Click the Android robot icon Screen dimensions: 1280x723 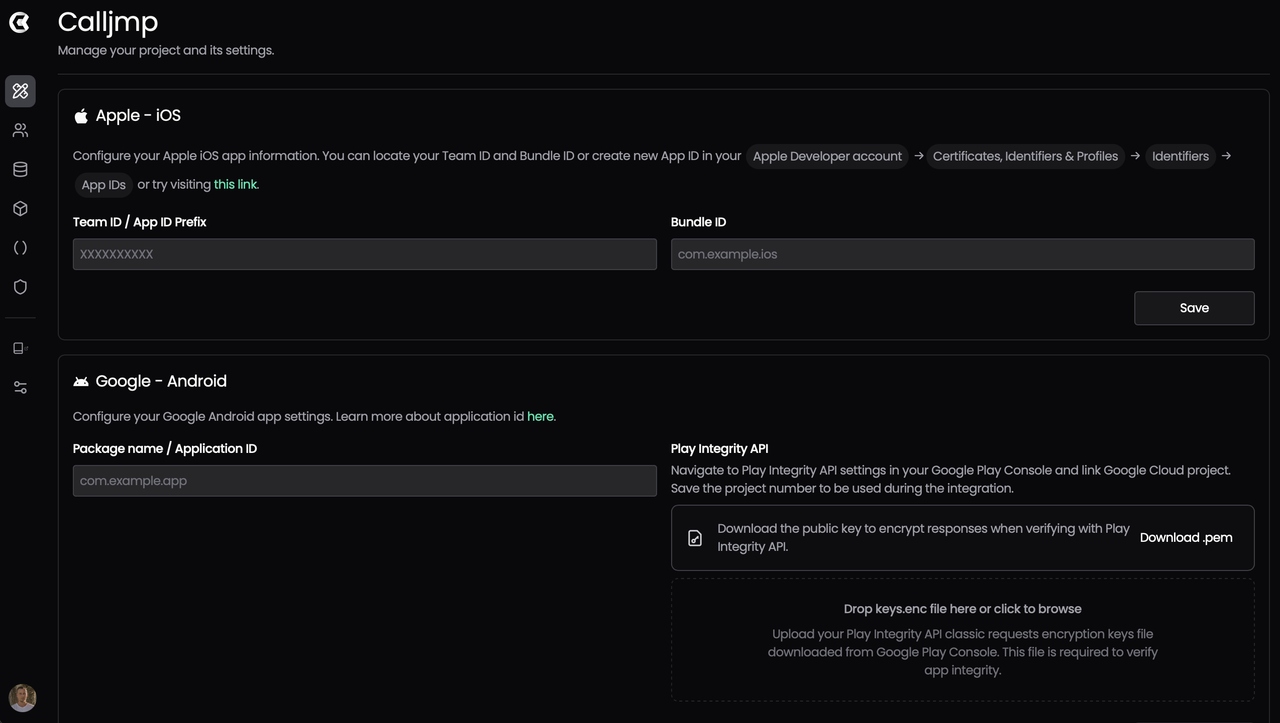click(81, 382)
